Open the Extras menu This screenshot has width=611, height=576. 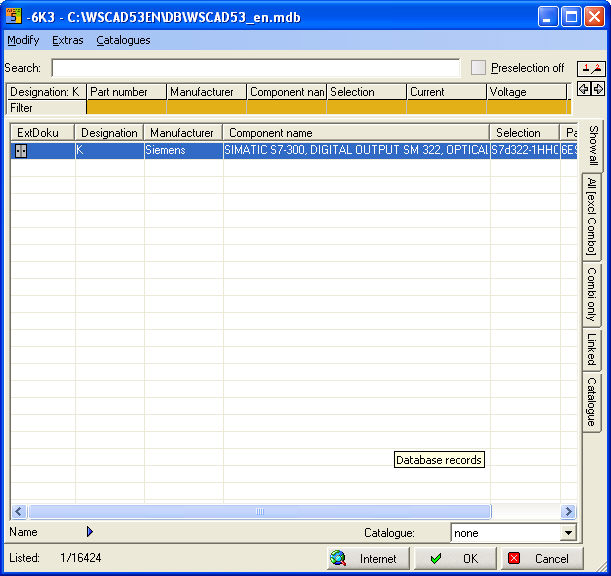coord(68,40)
